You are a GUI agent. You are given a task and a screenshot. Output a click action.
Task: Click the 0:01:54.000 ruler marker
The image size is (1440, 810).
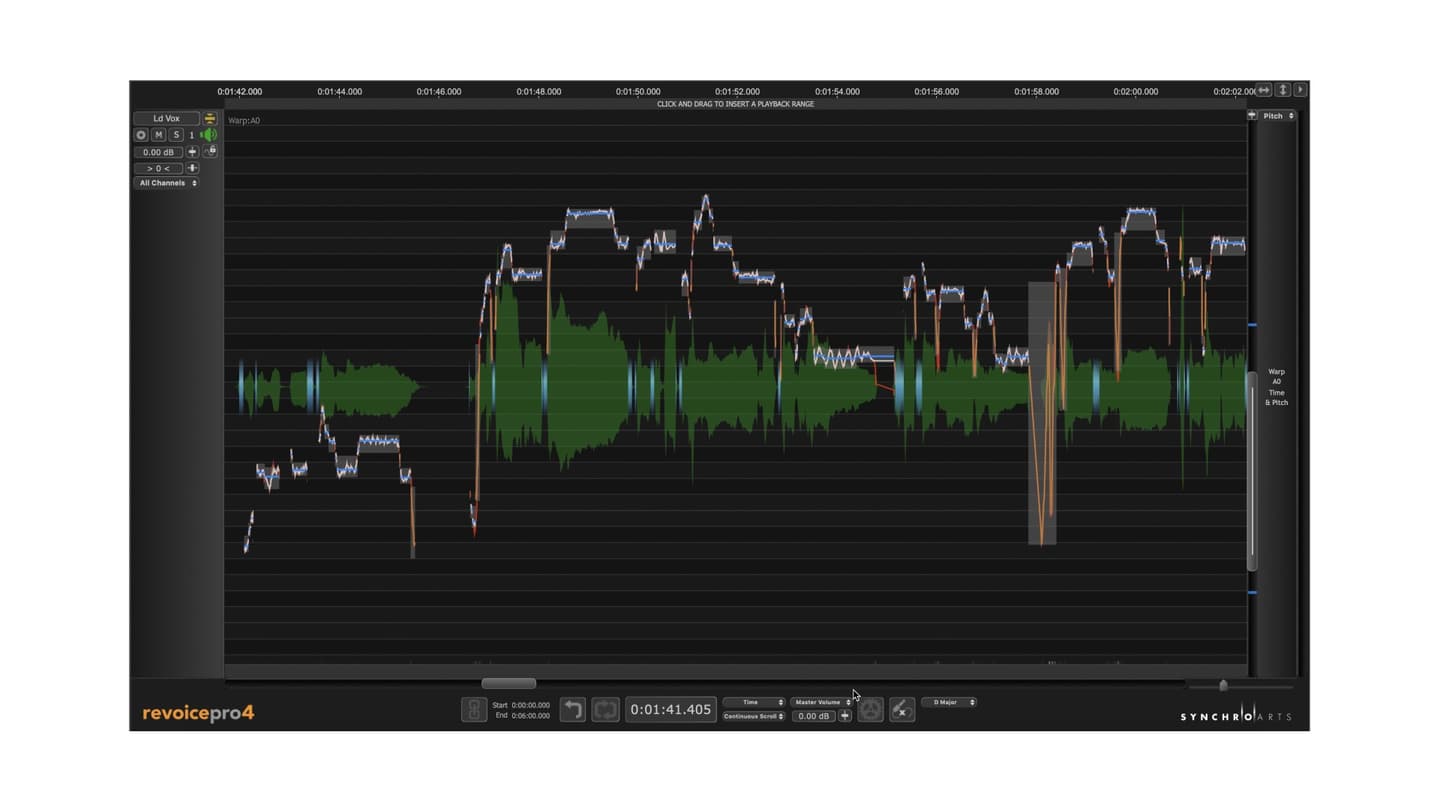pyautogui.click(x=837, y=91)
